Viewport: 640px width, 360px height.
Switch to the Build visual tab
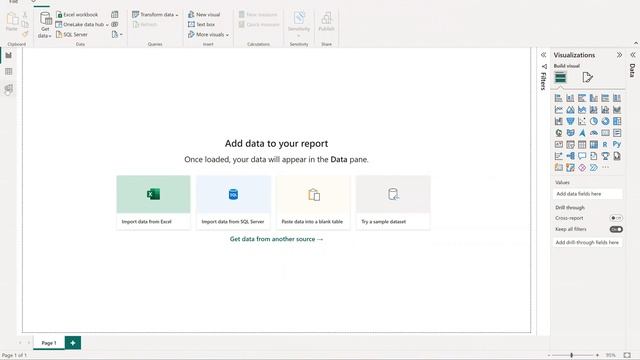tap(560, 77)
